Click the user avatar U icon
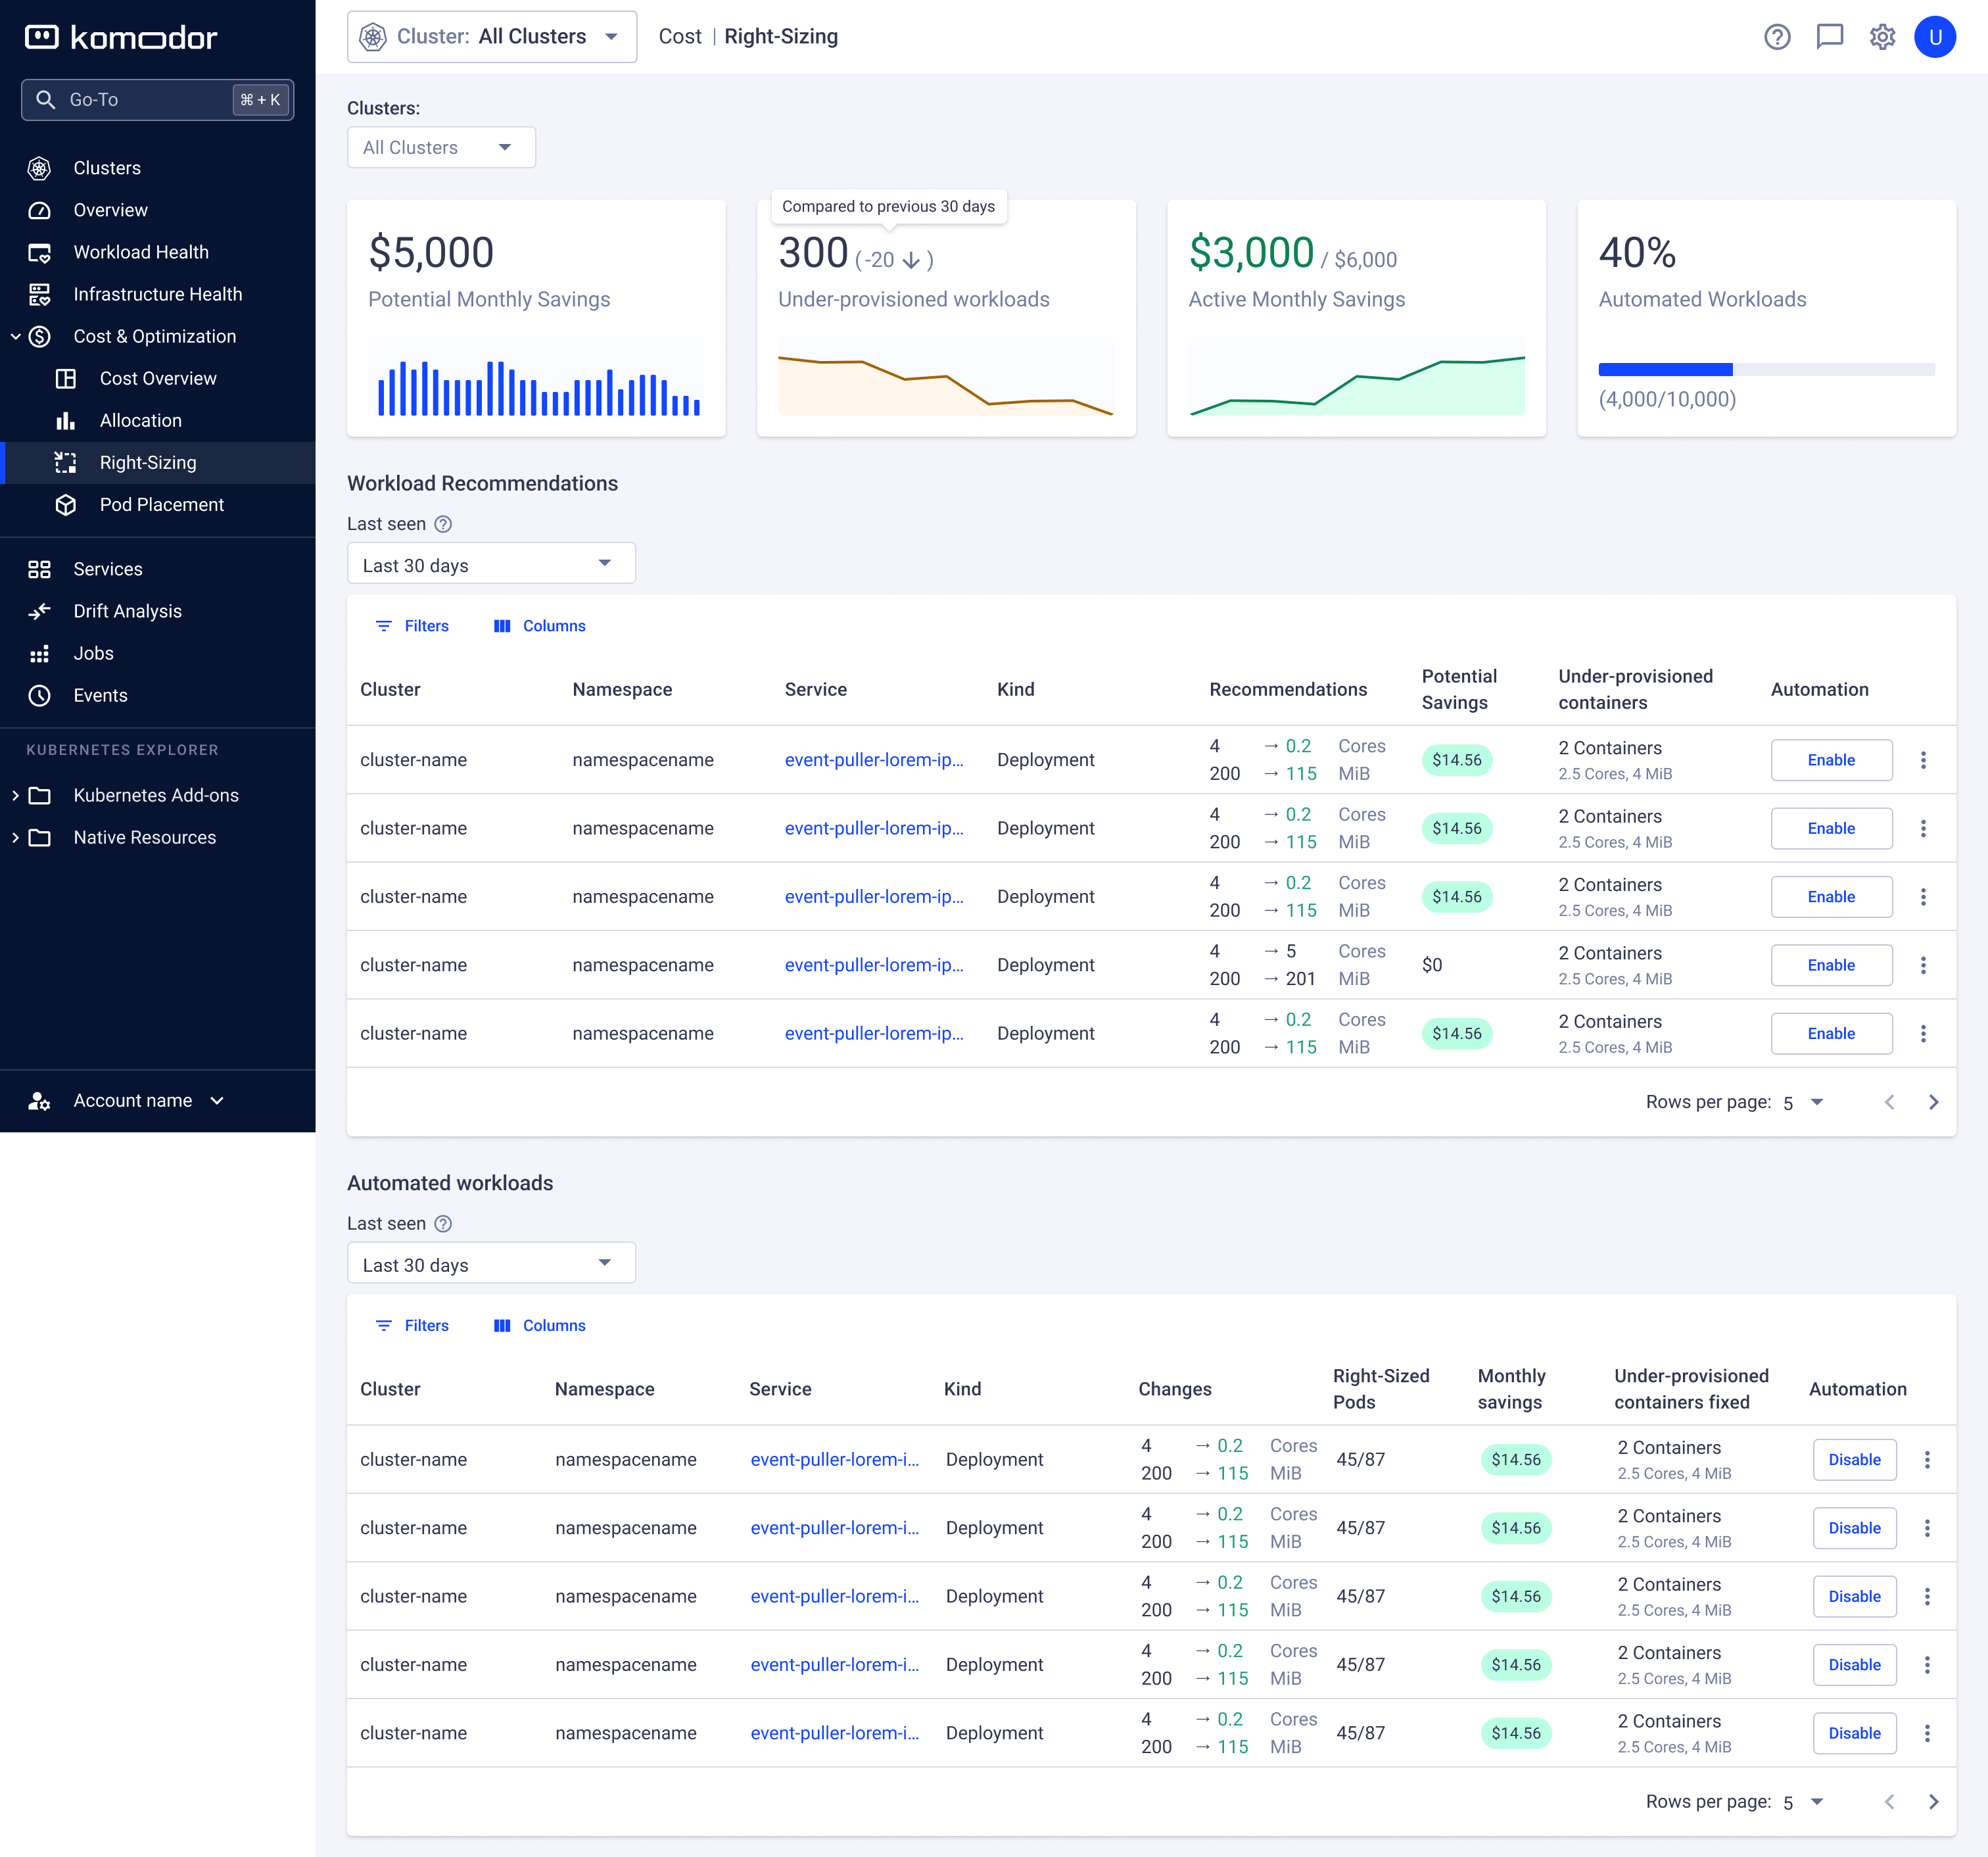 point(1934,37)
